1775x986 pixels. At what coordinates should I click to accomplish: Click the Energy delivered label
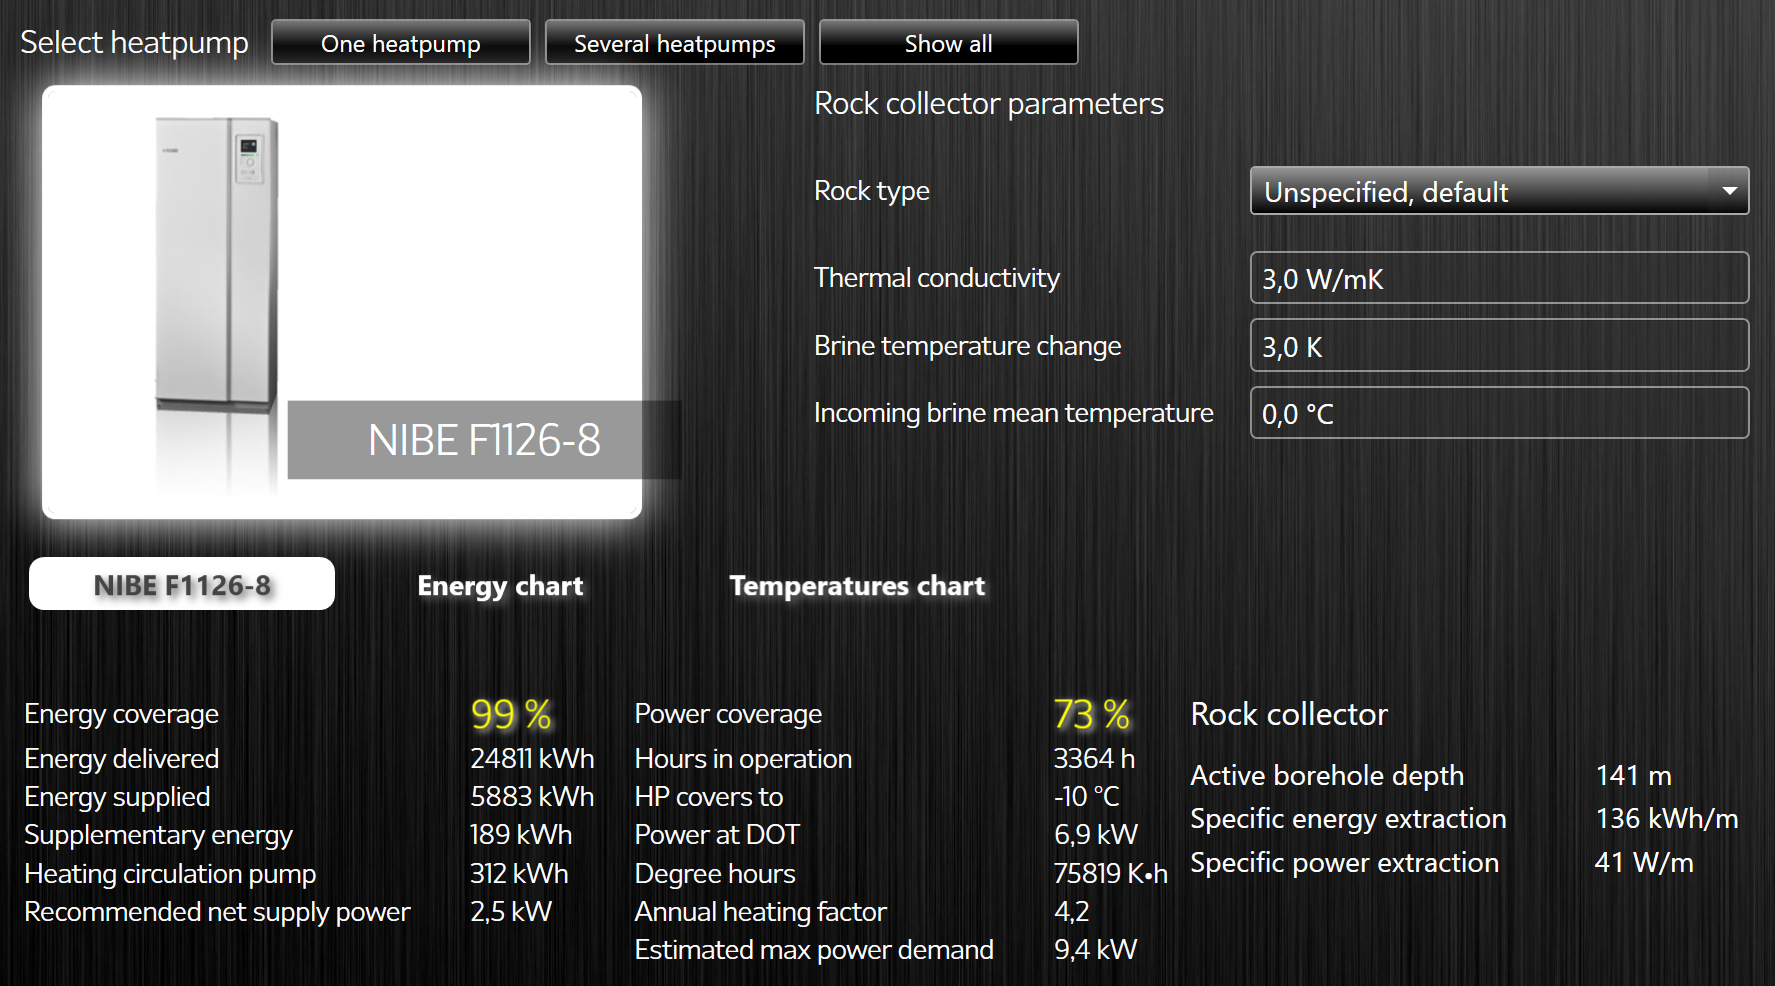122,759
